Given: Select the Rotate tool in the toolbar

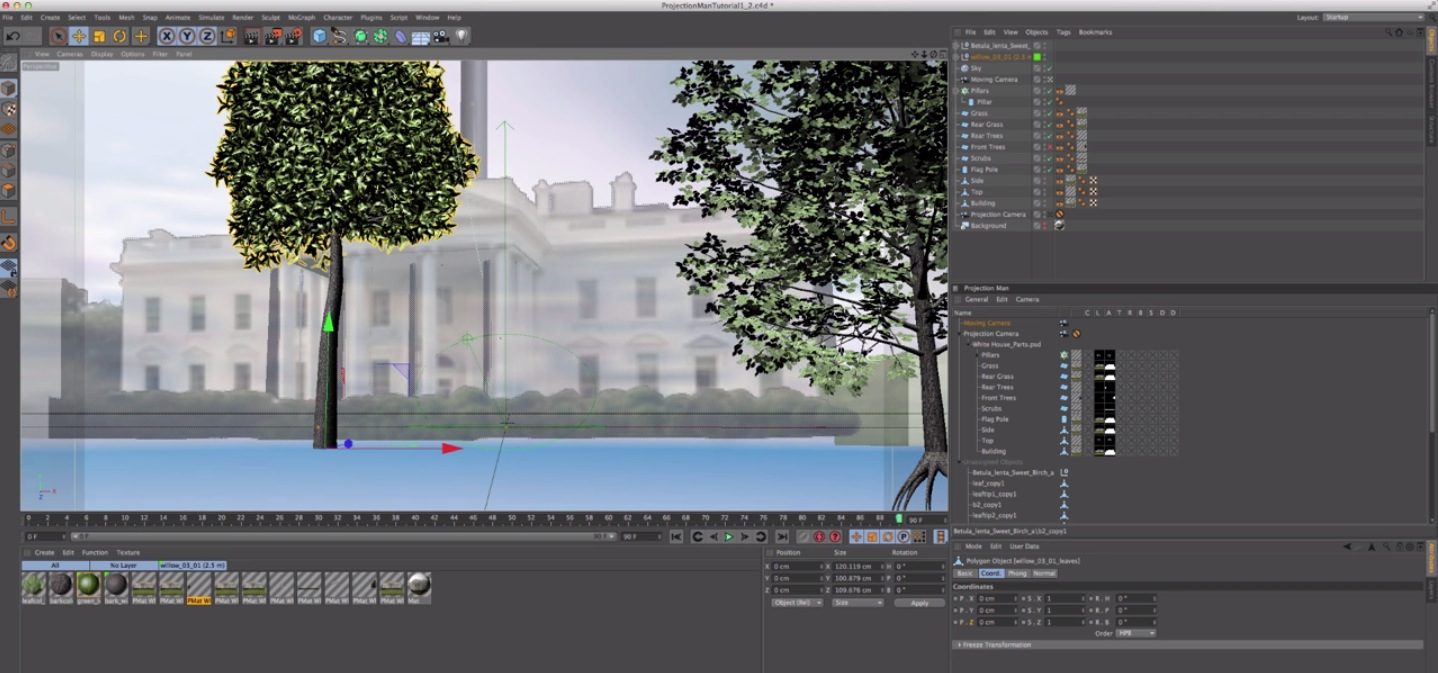Looking at the screenshot, I should [120, 36].
